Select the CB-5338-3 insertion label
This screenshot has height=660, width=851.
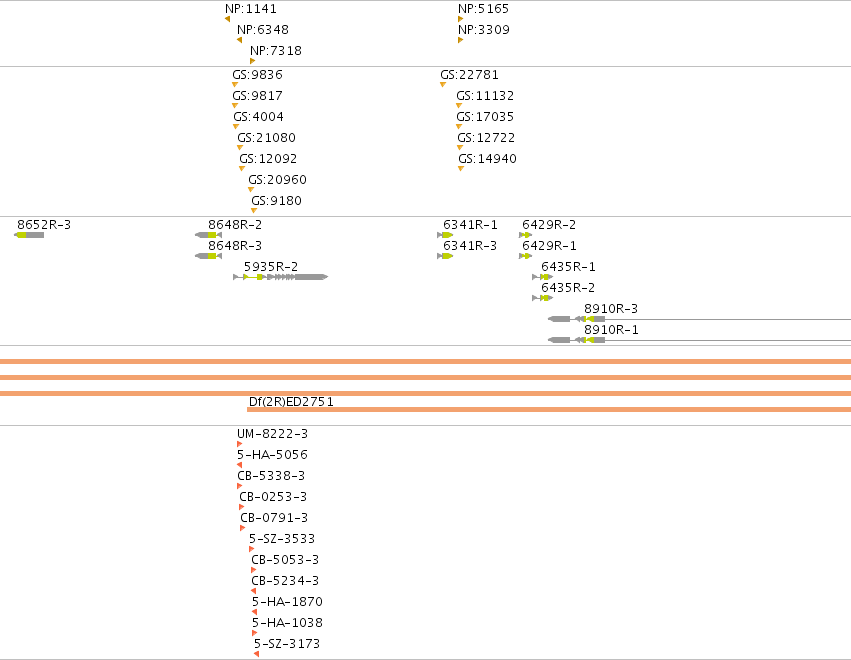tap(271, 476)
